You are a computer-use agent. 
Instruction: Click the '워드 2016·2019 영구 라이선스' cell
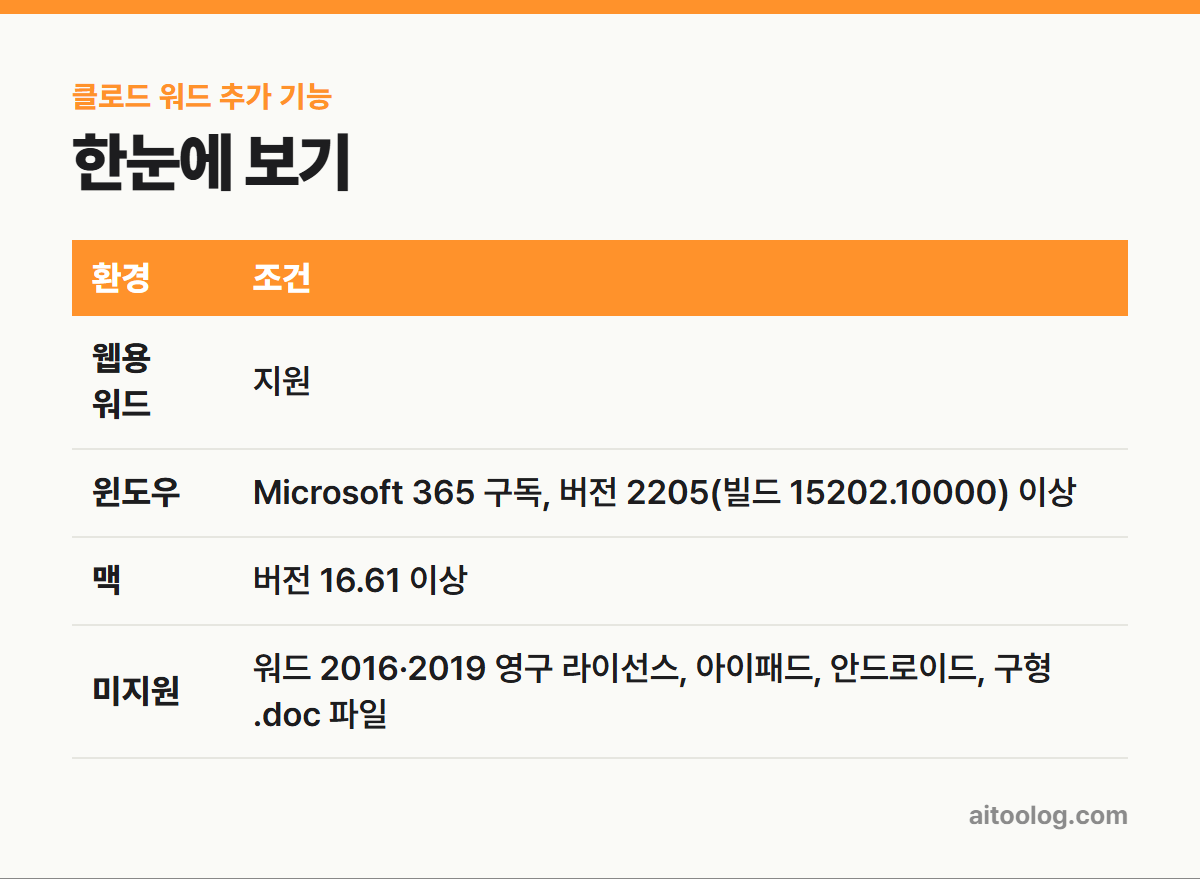(652, 691)
